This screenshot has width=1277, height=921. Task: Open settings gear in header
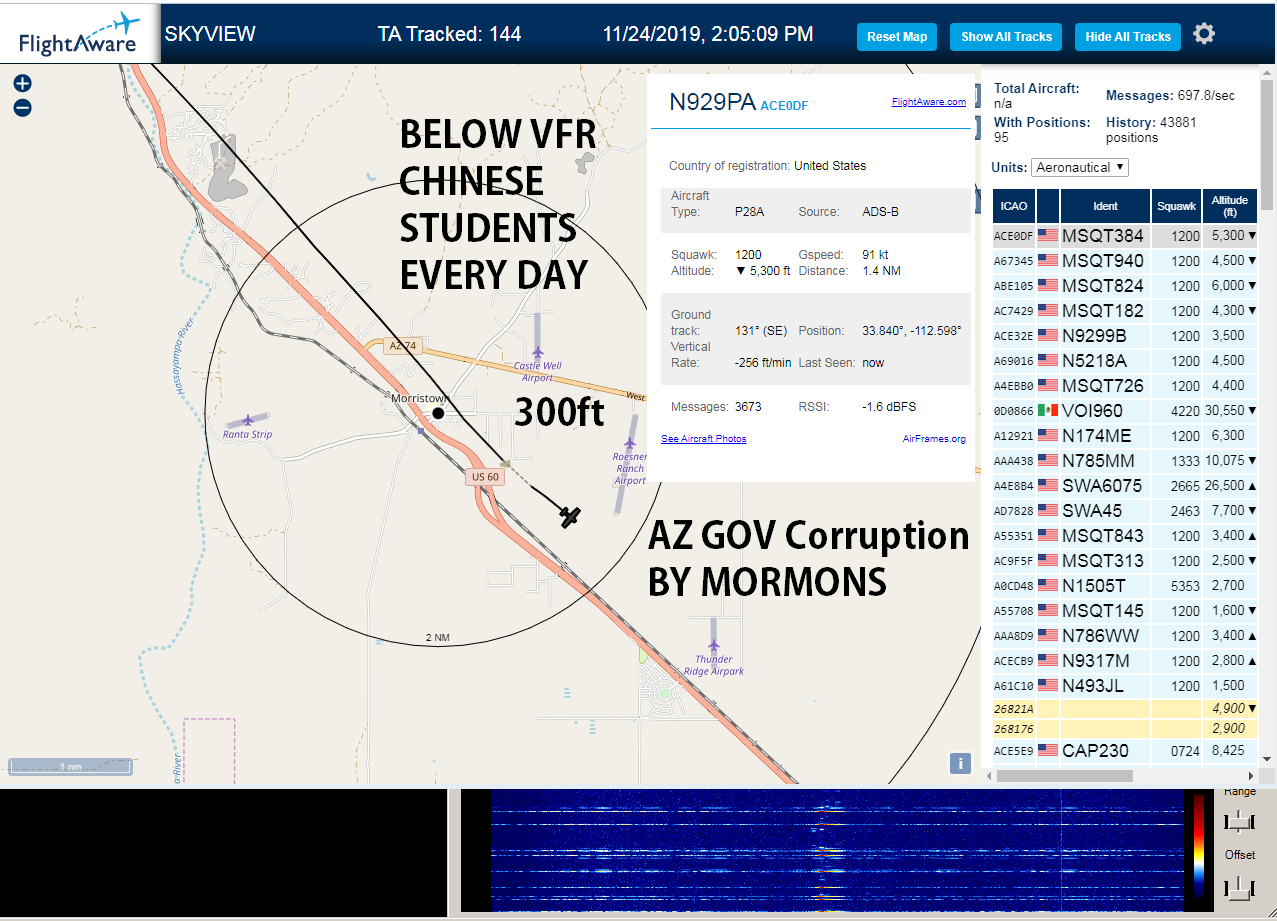(1204, 34)
